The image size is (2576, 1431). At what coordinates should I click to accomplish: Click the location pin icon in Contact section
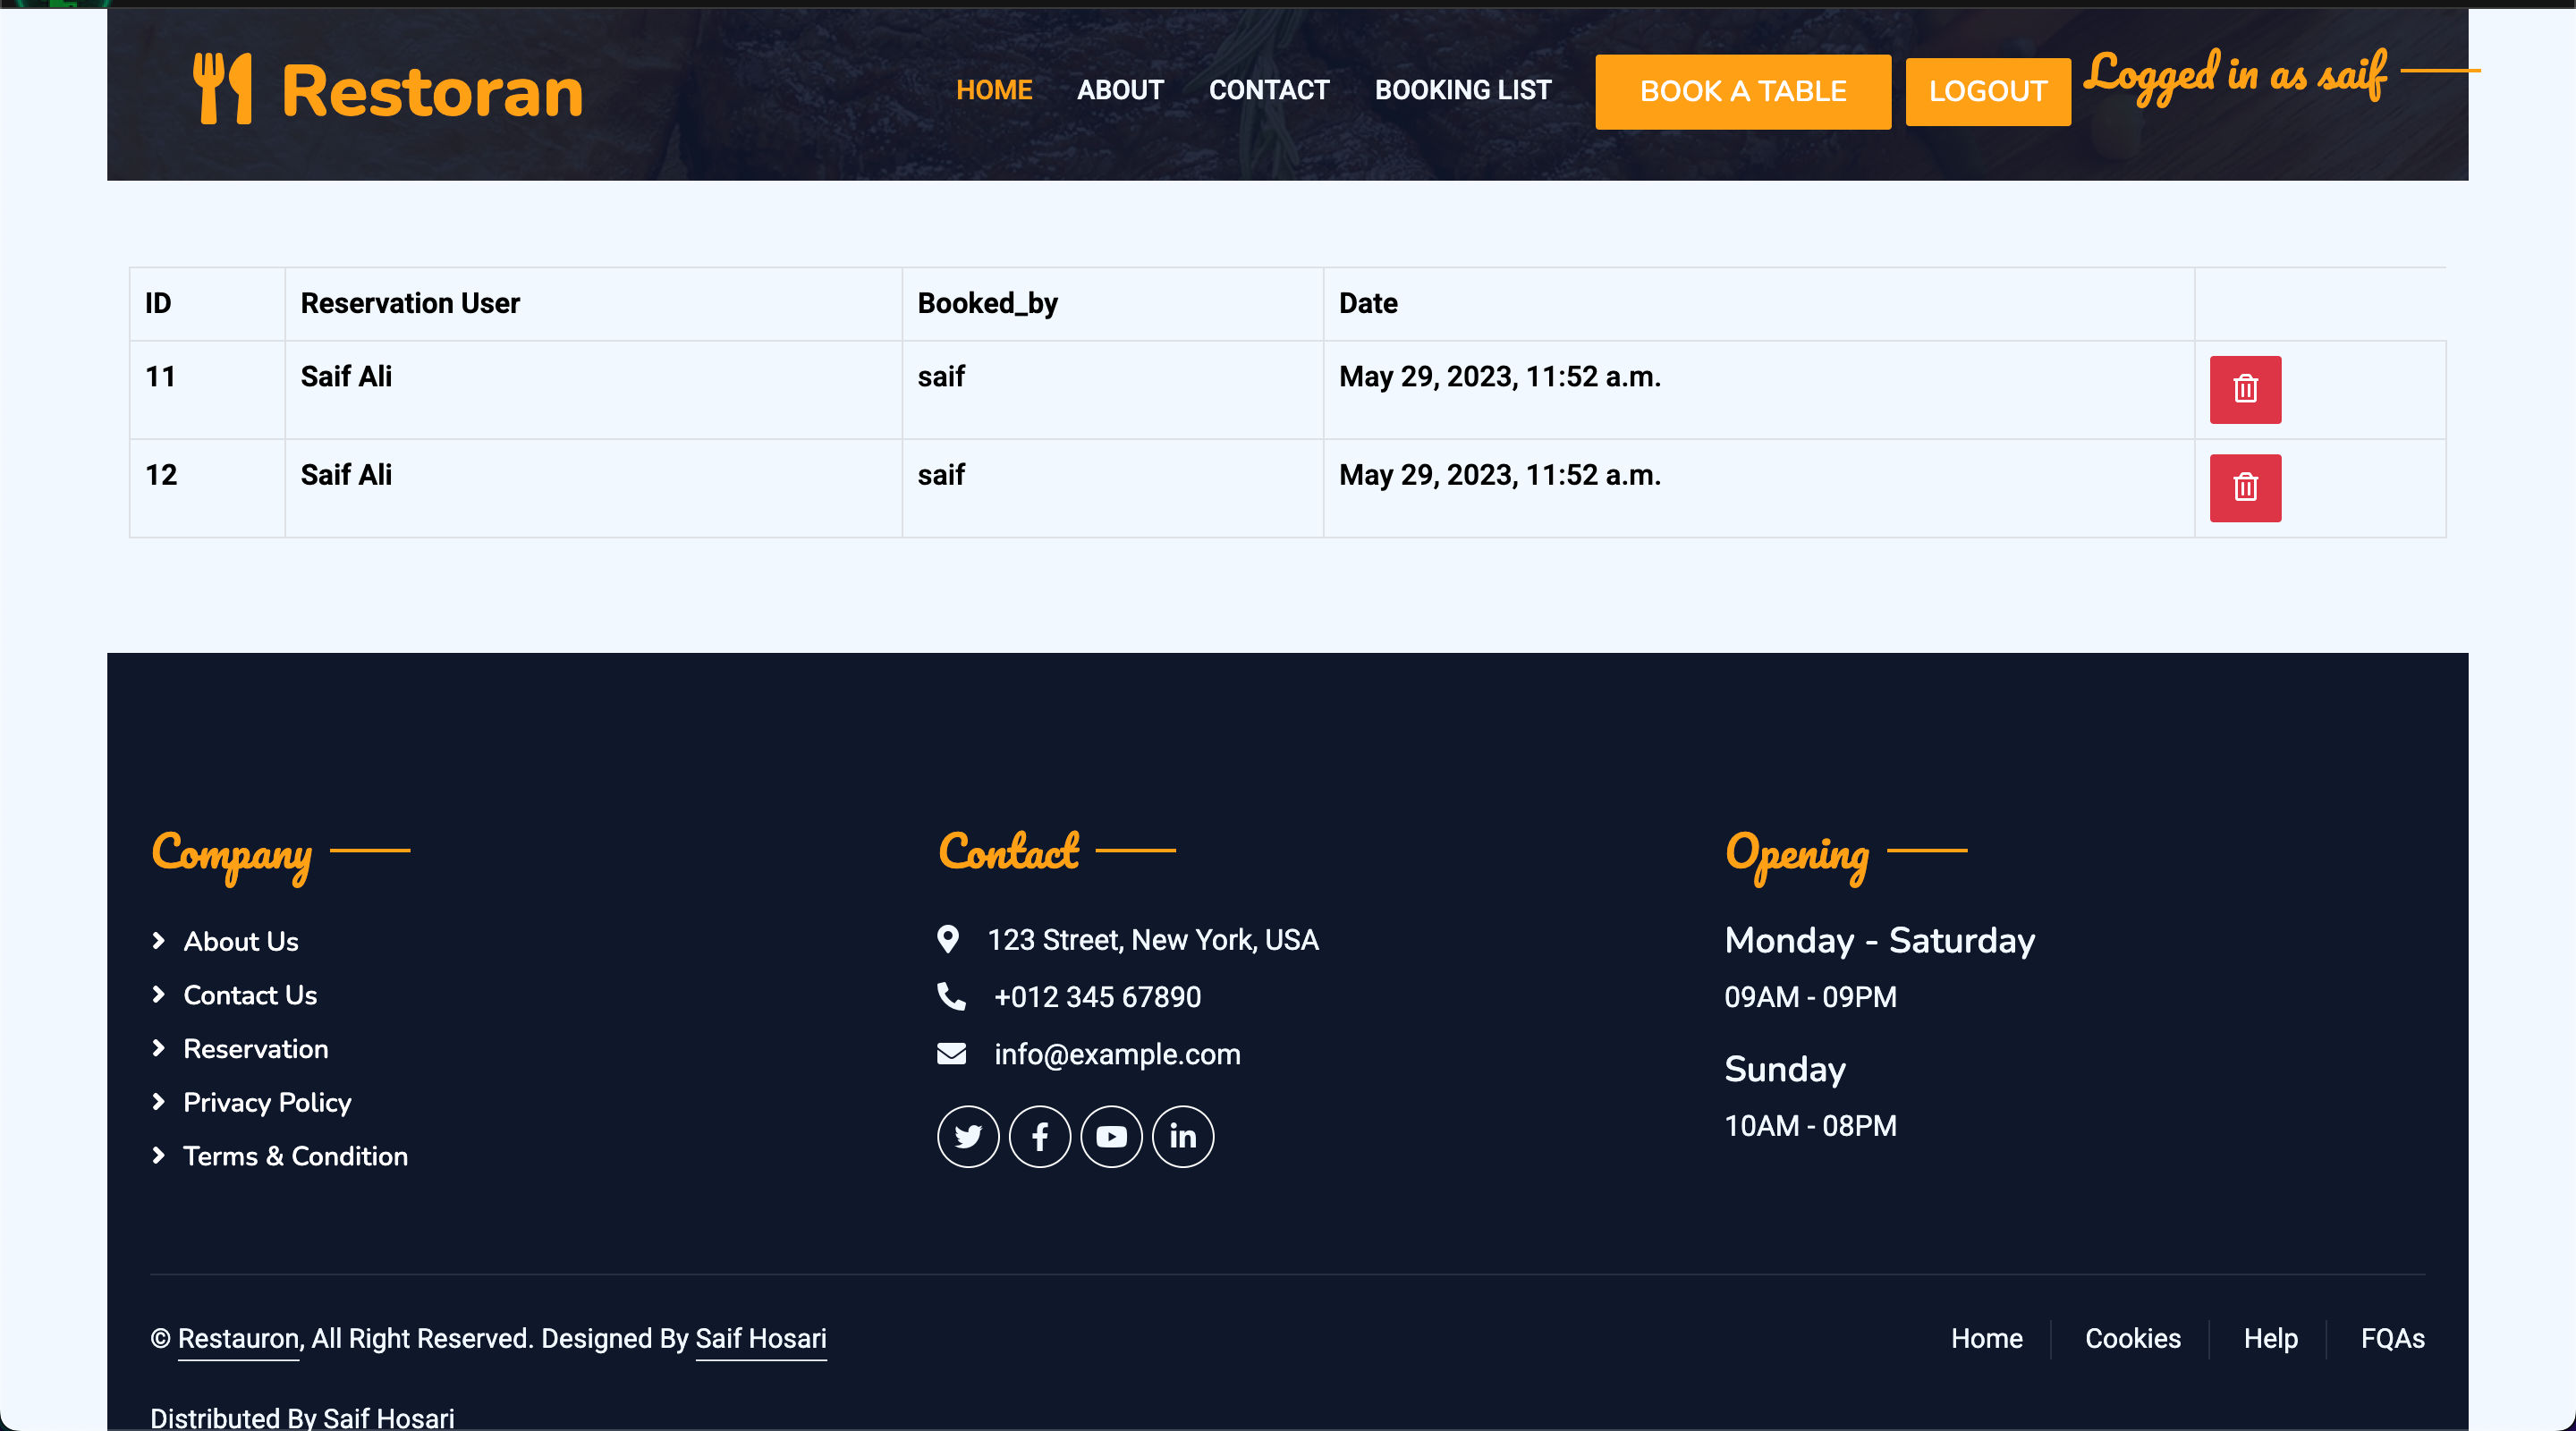950,940
